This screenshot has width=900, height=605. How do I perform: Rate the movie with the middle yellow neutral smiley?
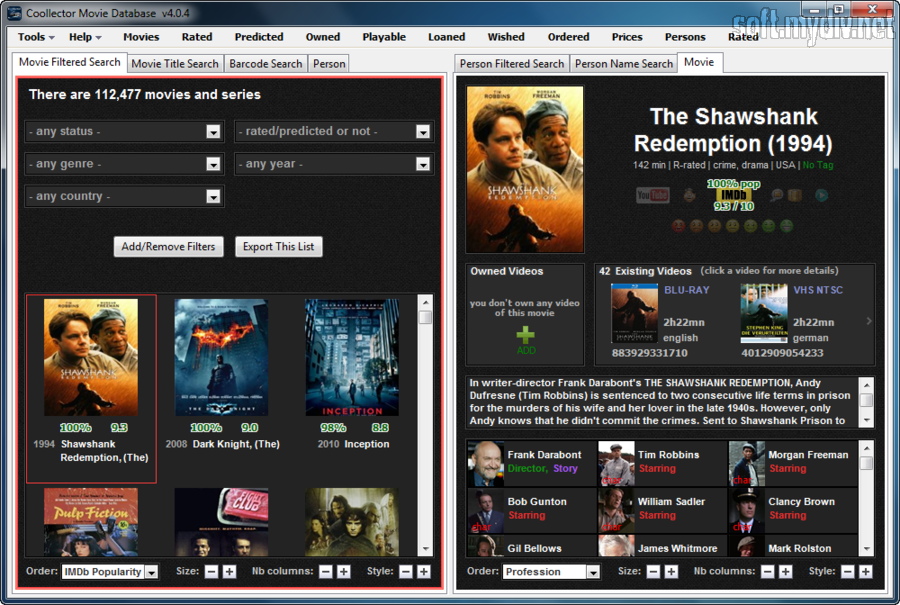[732, 226]
